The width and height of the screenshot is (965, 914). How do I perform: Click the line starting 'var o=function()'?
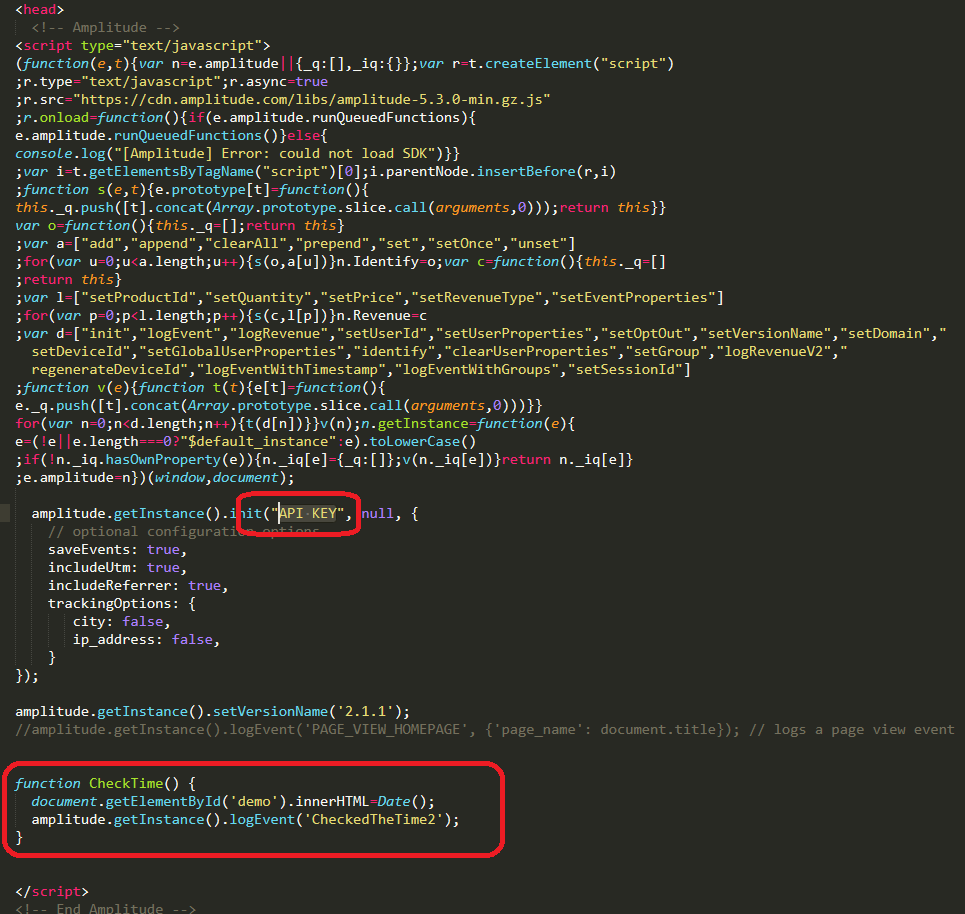(x=180, y=225)
